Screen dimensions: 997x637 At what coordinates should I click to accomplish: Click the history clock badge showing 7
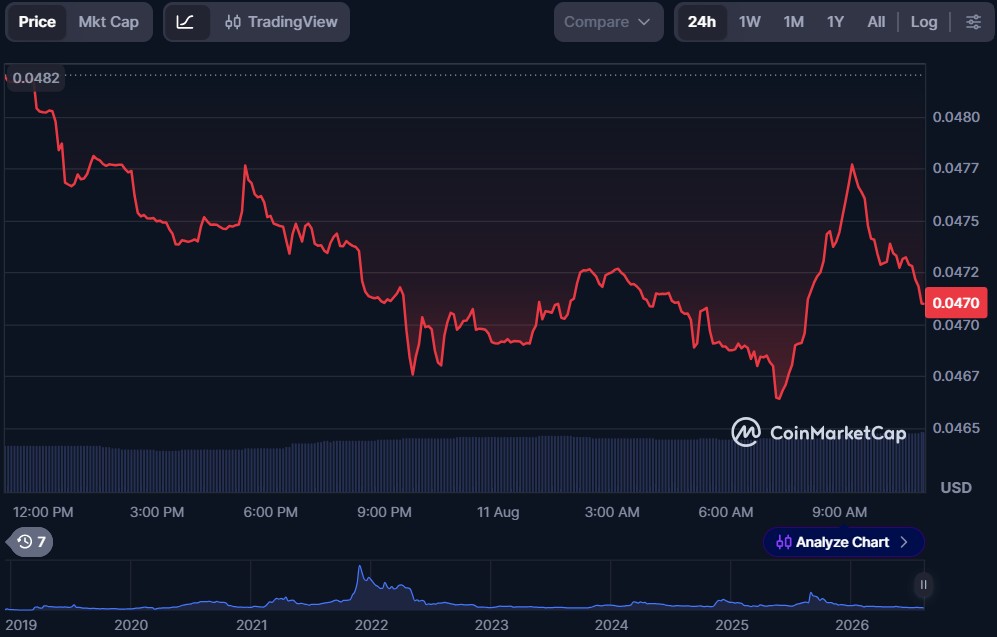coord(30,542)
